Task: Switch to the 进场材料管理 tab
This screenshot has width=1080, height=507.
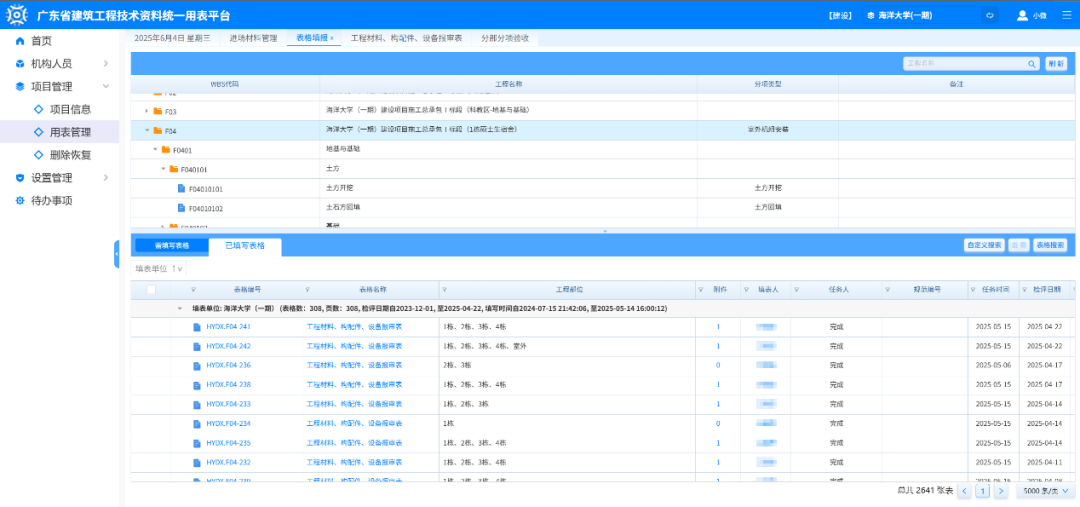Action: click(x=253, y=39)
